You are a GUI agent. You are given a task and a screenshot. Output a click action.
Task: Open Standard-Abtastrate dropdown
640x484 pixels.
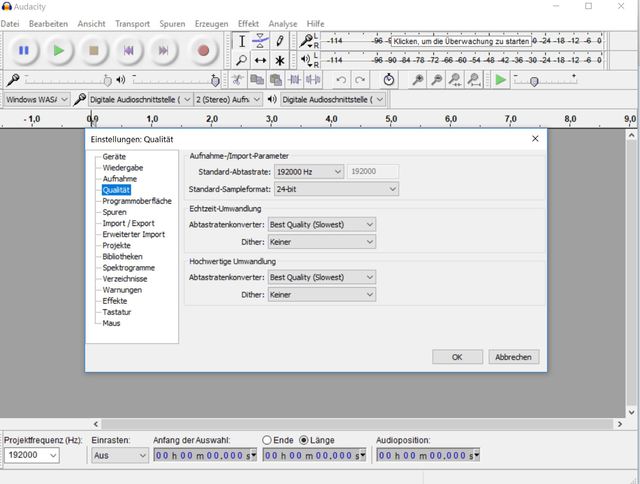(x=309, y=172)
